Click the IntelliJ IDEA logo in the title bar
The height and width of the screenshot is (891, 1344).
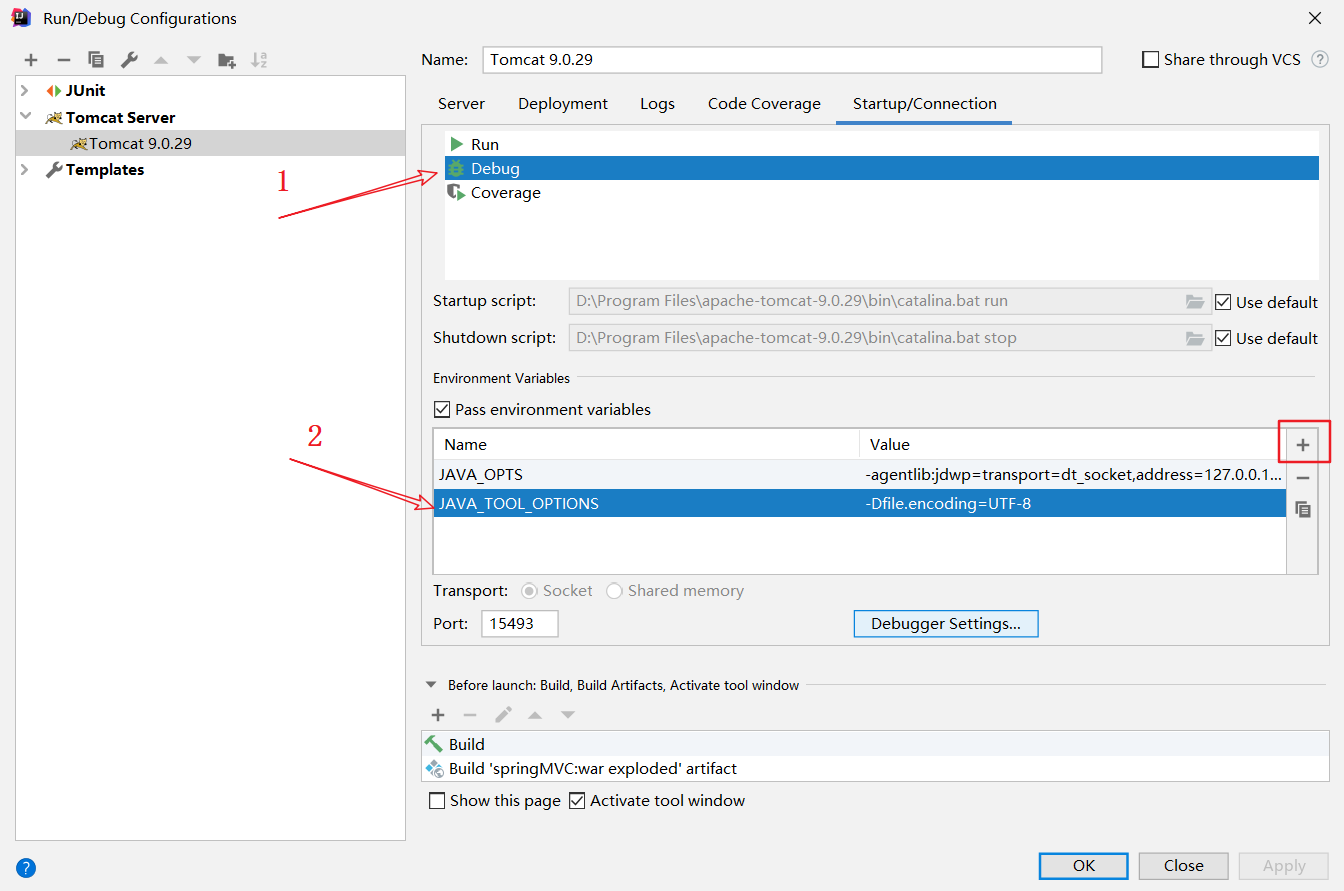point(21,18)
